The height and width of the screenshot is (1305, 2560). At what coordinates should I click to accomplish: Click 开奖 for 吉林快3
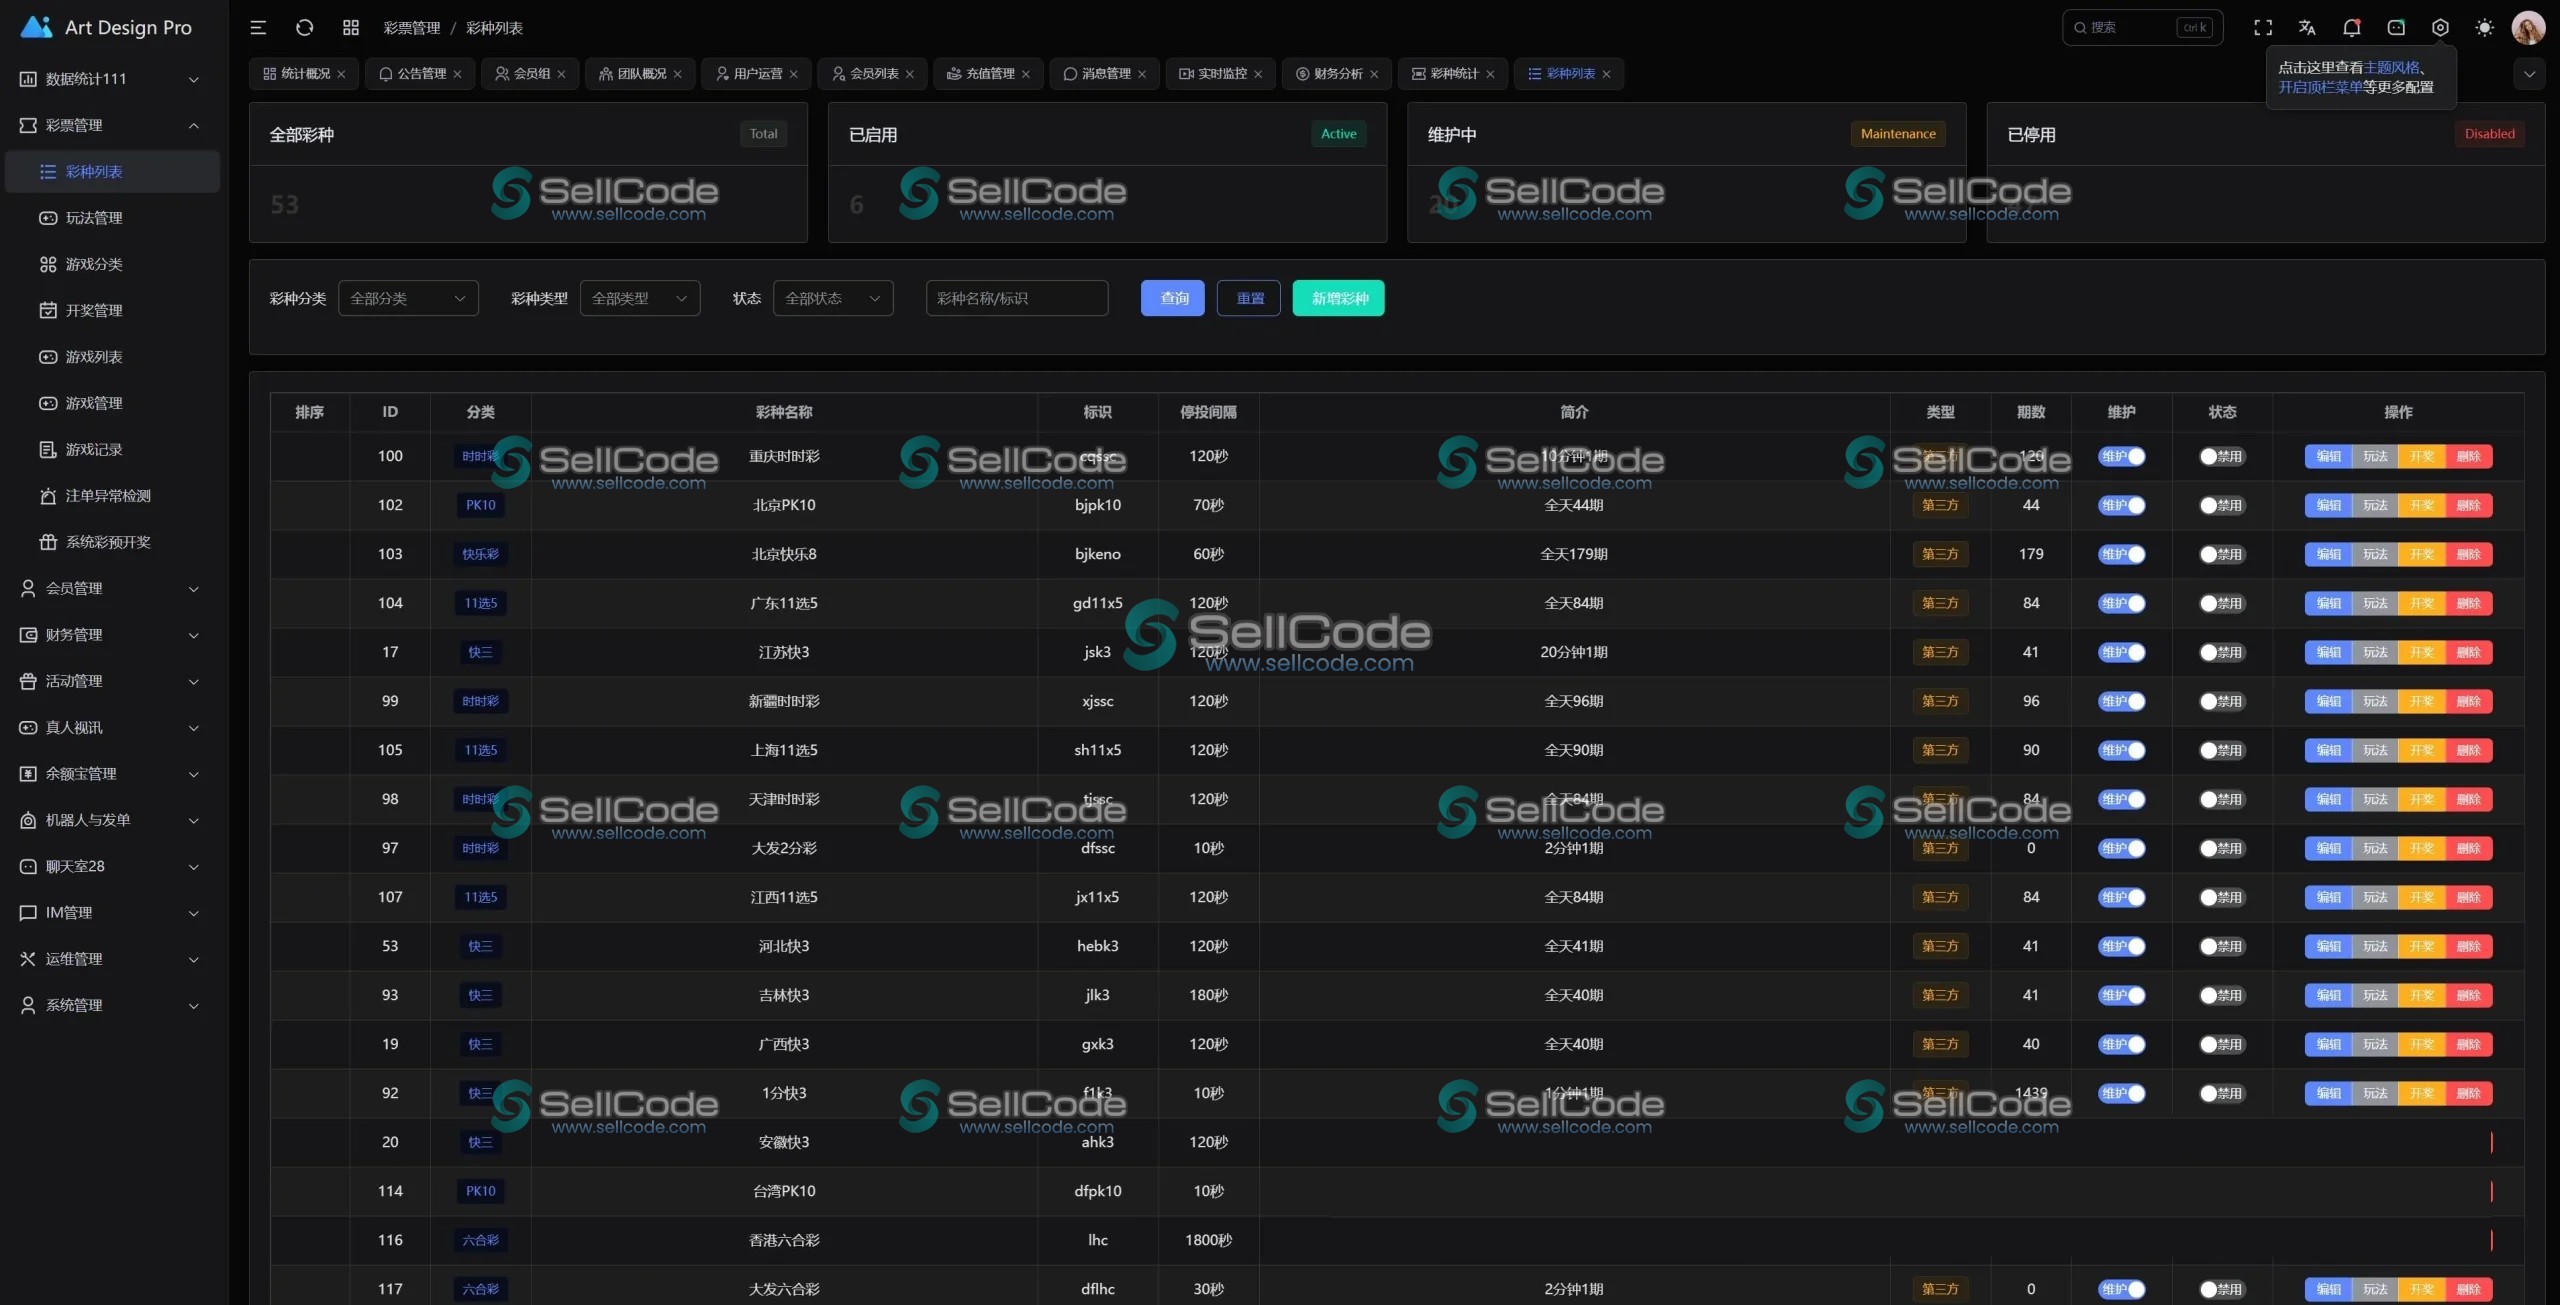click(x=2422, y=995)
